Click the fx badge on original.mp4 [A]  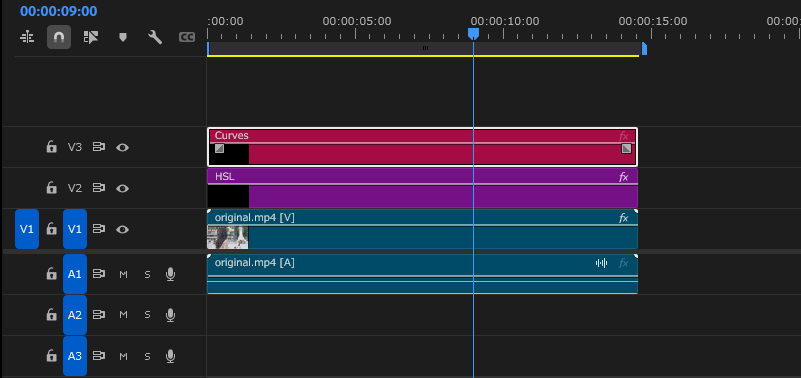tap(623, 263)
